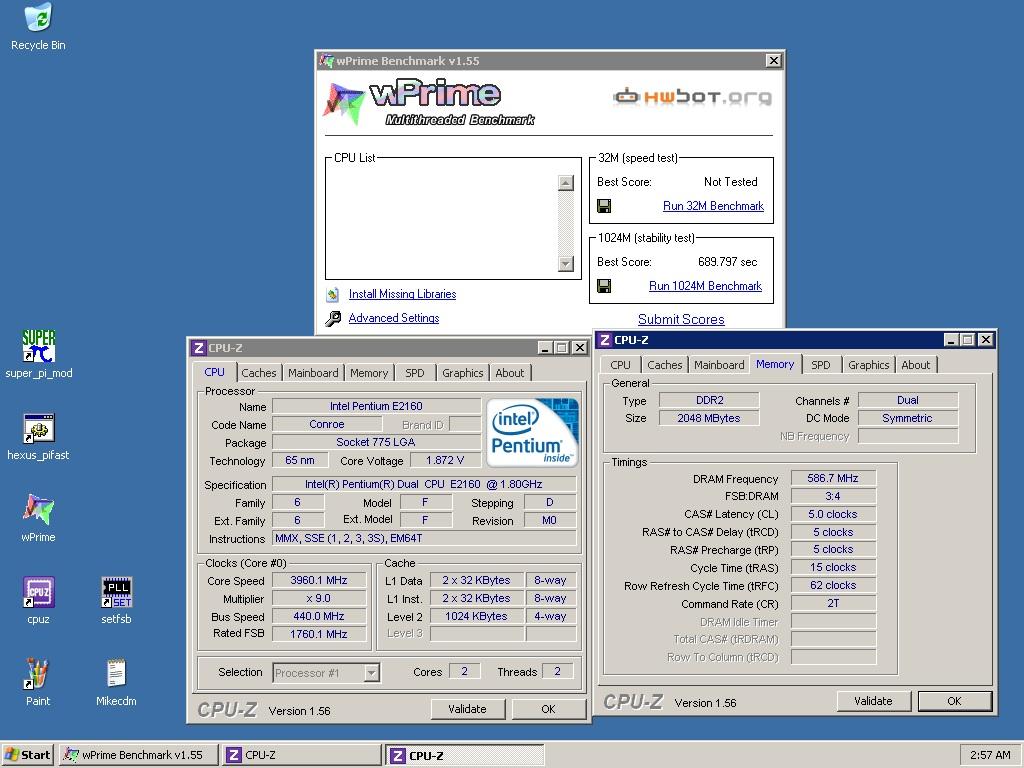Switch to About tab in right CPU-Z
This screenshot has width=1024, height=768.
pos(916,365)
